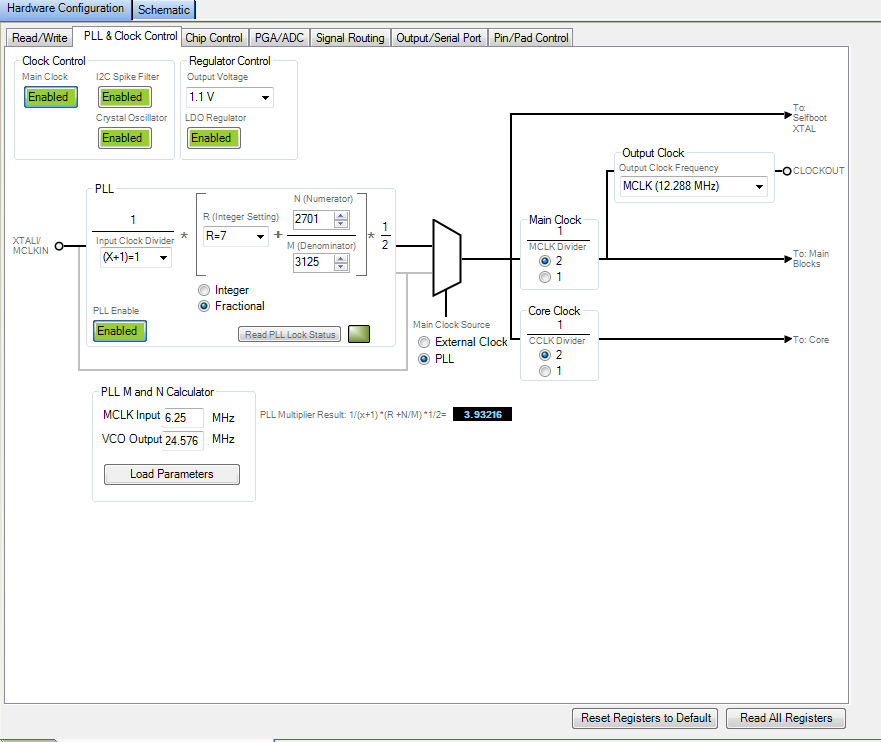The width and height of the screenshot is (881, 742).
Task: Click the PLL lock status indicator
Action: pos(359,334)
